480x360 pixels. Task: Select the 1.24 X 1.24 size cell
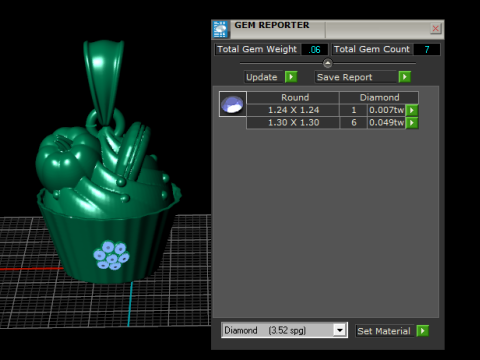pos(293,110)
